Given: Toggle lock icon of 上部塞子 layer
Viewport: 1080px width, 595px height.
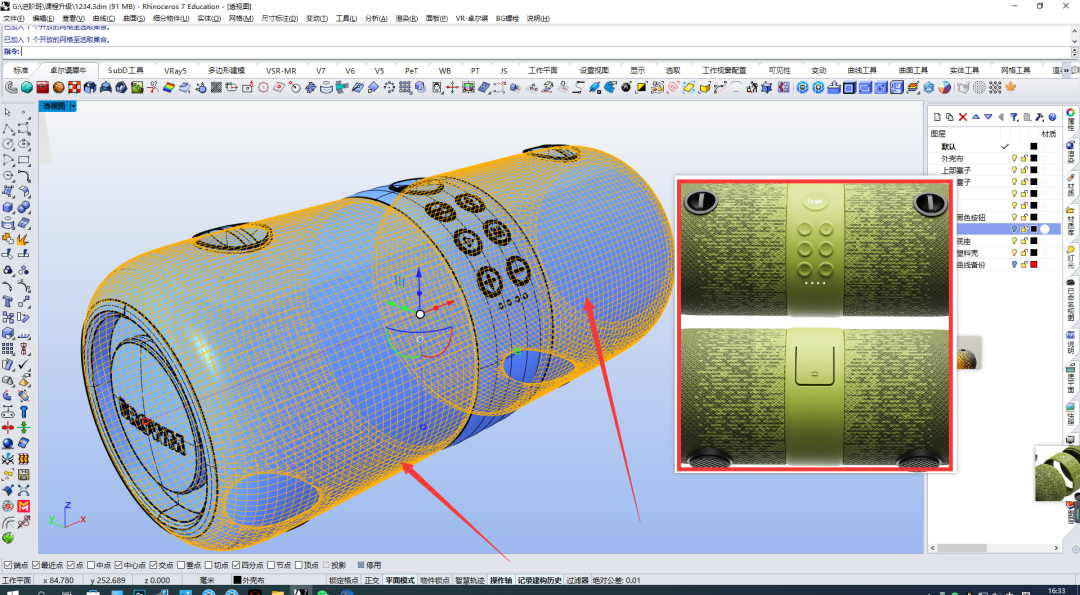Looking at the screenshot, I should 1024,170.
